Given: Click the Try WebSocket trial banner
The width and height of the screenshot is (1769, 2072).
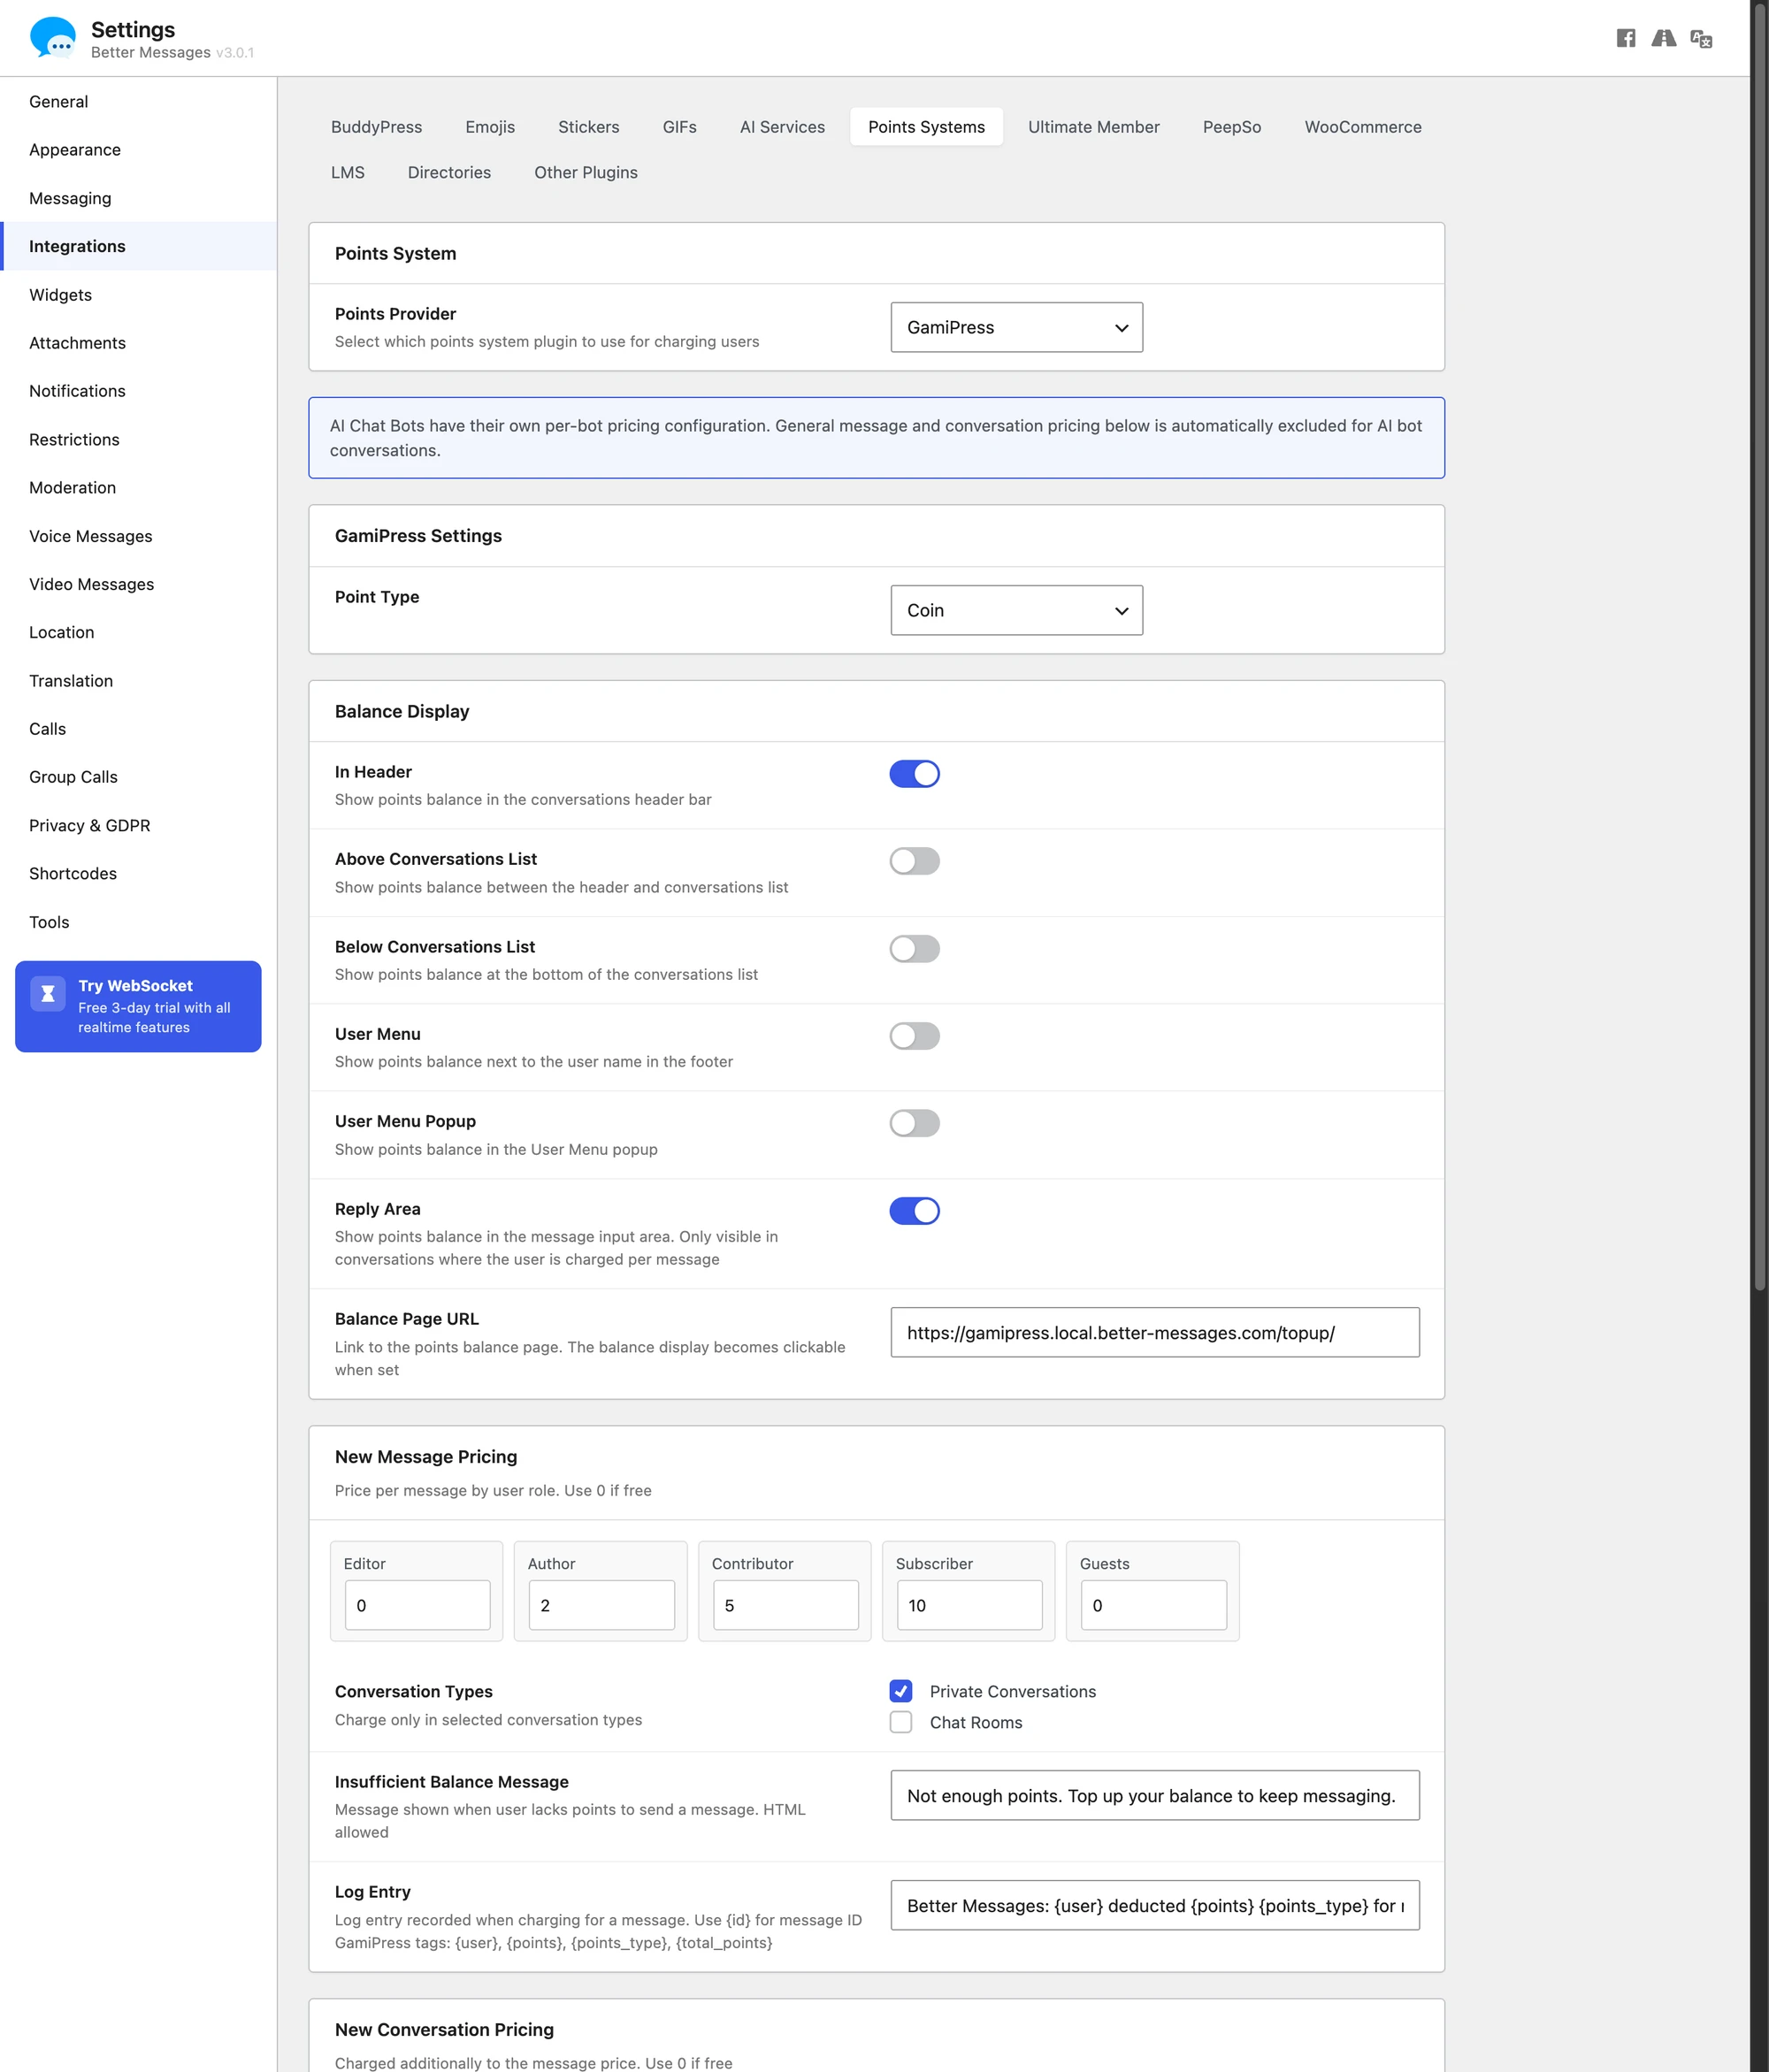Looking at the screenshot, I should (x=138, y=1006).
